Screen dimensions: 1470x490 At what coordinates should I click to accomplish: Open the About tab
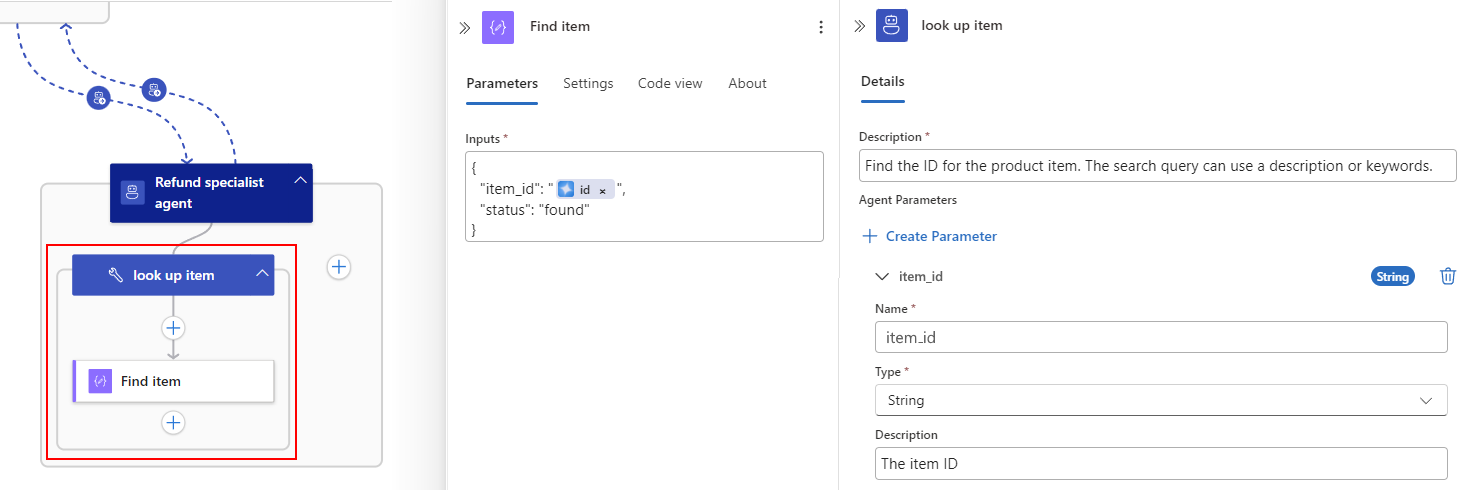(747, 83)
